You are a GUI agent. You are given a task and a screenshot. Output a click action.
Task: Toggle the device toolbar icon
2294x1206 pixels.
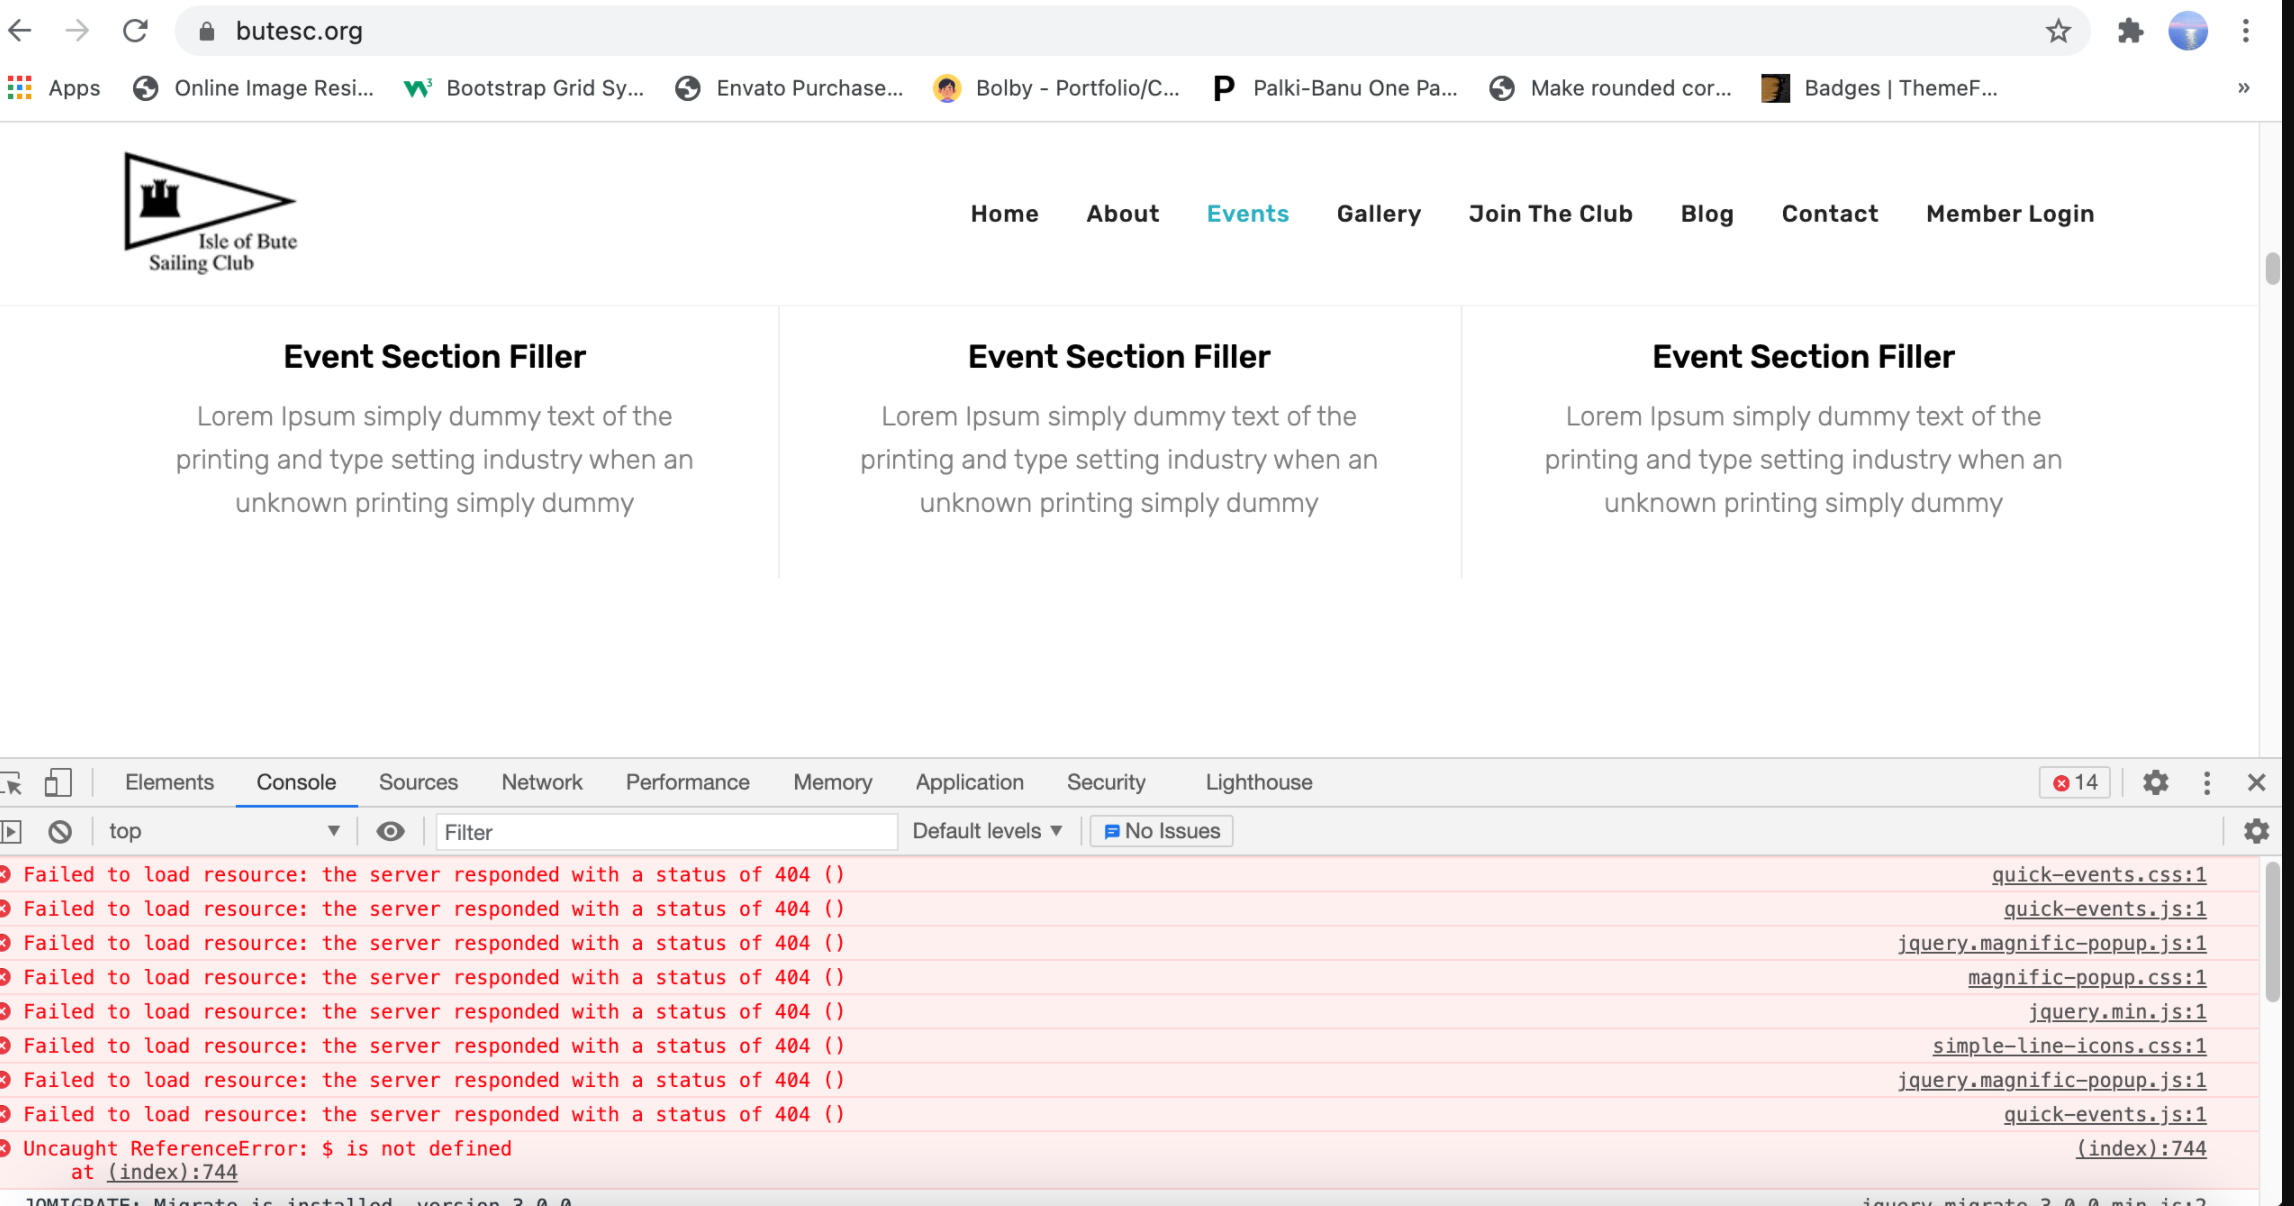click(x=58, y=782)
